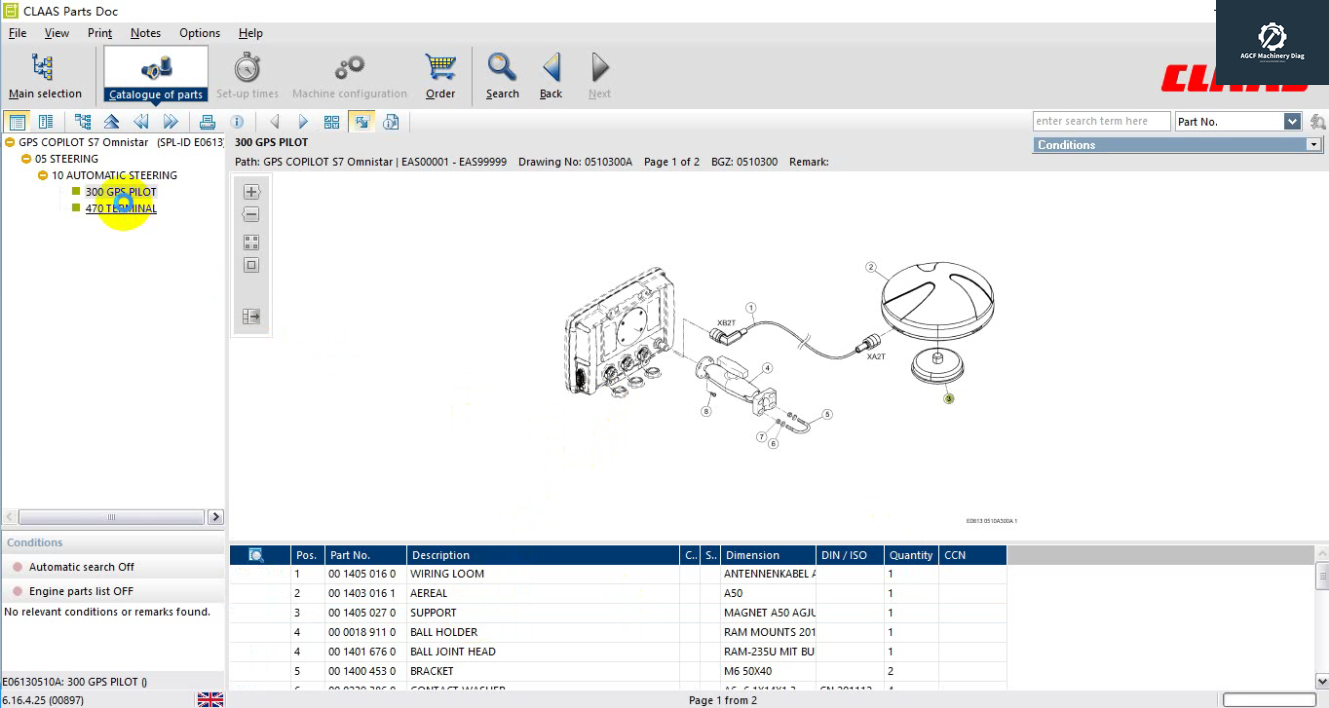Viewport: 1329px width, 708px height.
Task: Open the Options menu
Action: tap(199, 32)
